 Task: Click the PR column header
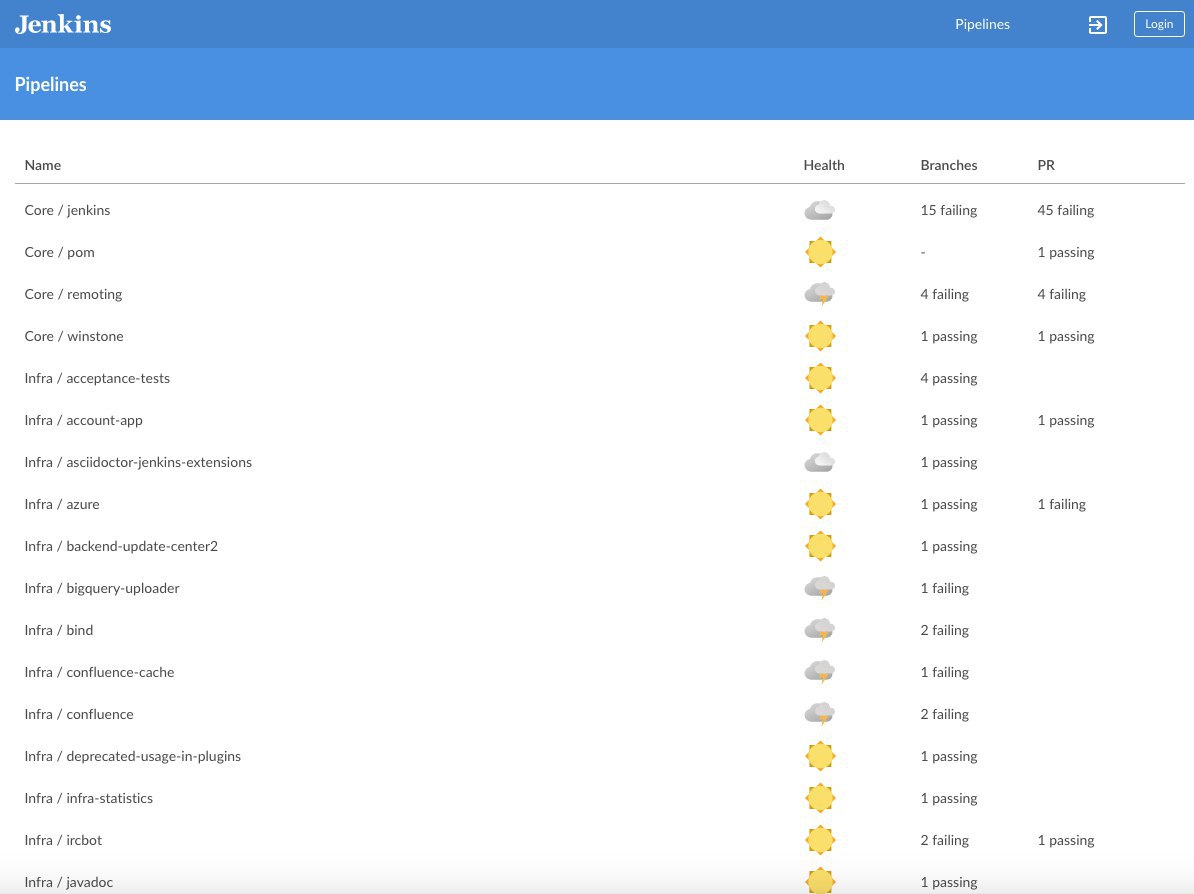pyautogui.click(x=1046, y=165)
